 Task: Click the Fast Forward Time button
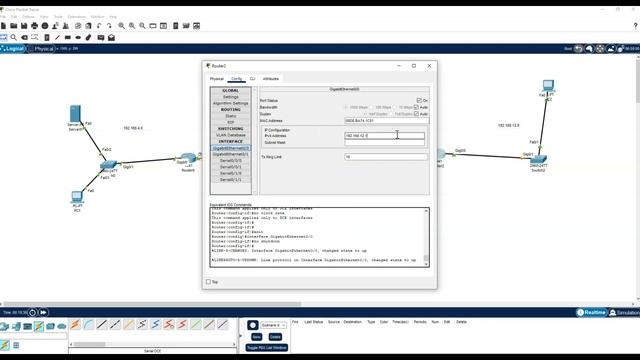43,313
